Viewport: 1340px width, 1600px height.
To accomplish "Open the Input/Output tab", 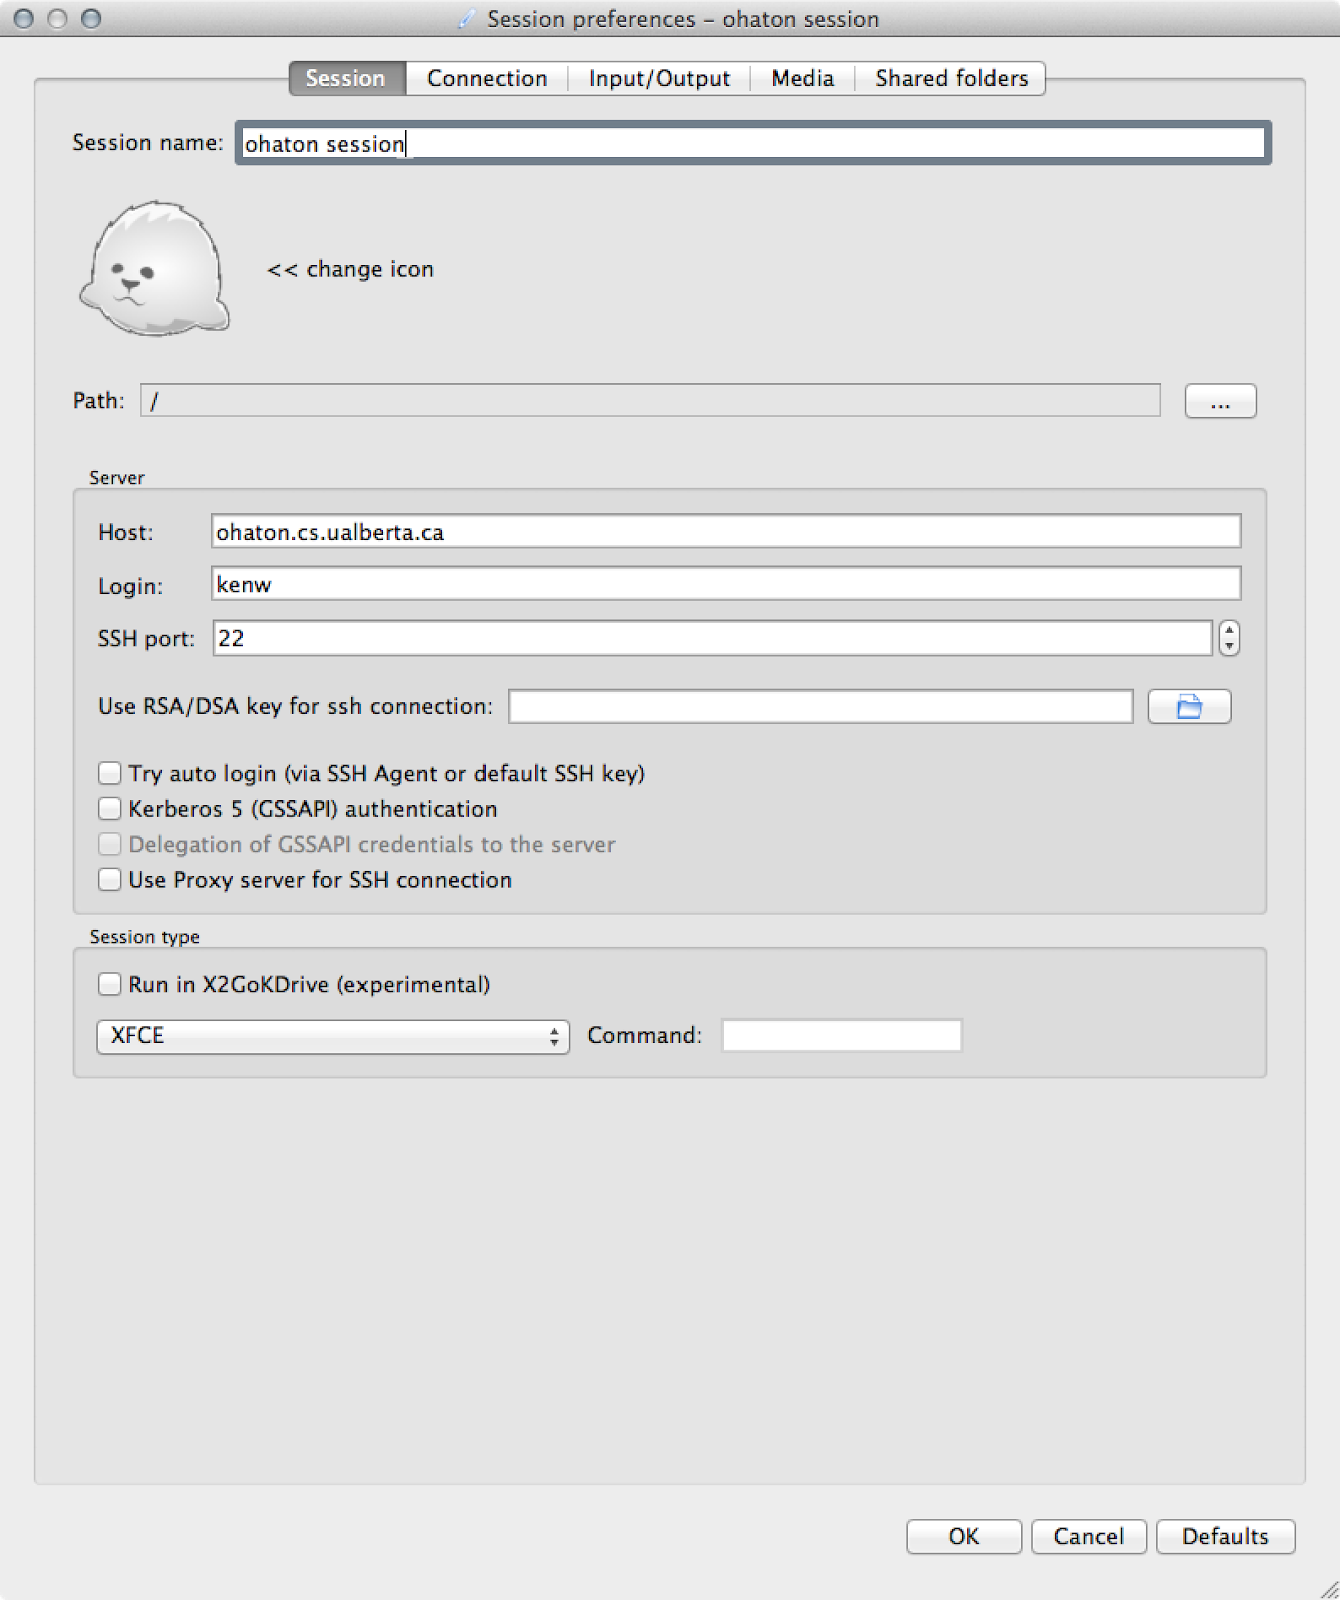I will coord(659,79).
